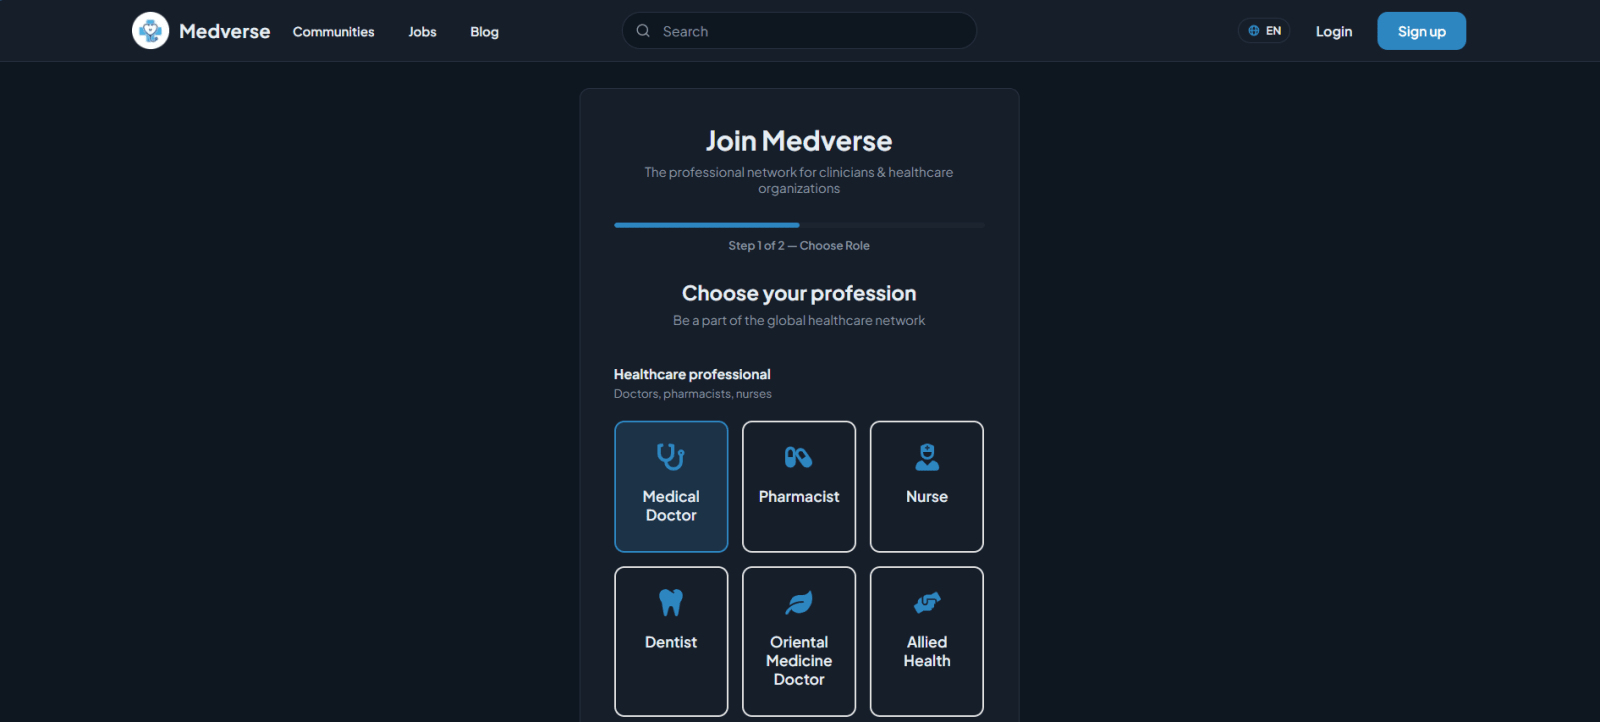Click the Medverse logo icon
This screenshot has height=722, width=1600.
(150, 31)
